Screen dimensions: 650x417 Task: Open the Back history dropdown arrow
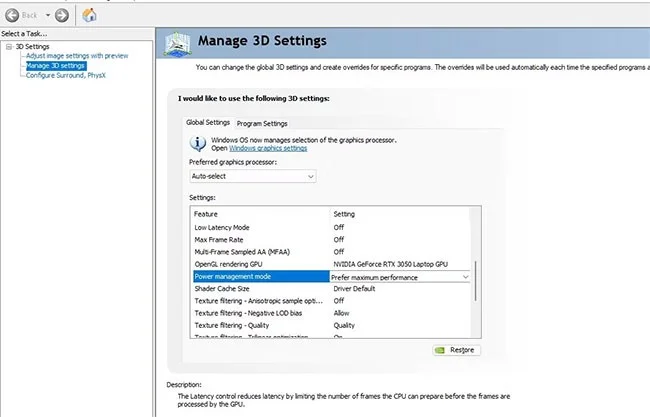(46, 15)
